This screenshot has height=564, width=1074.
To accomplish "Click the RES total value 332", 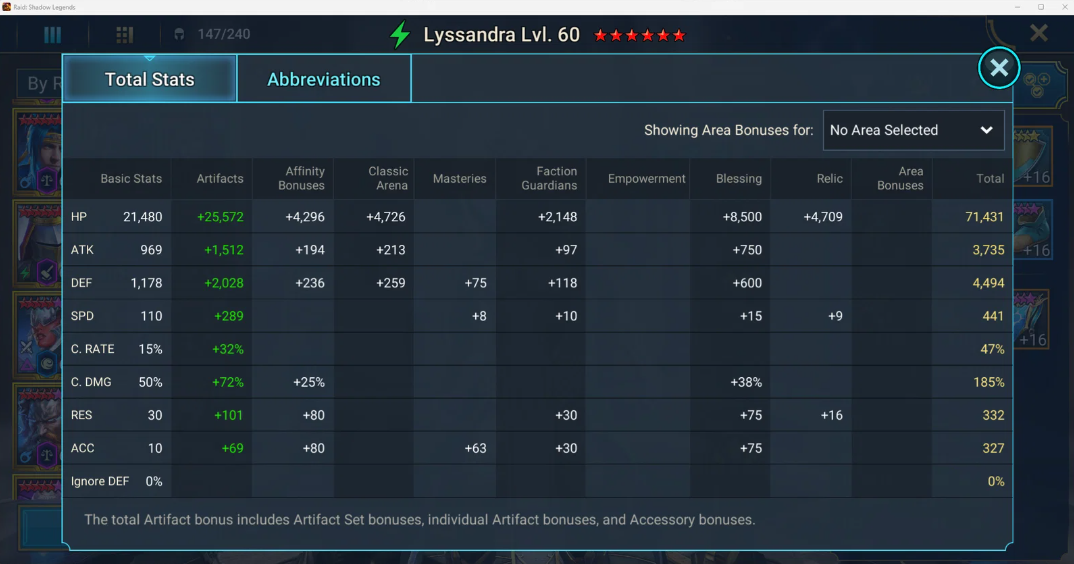I will 993,415.
